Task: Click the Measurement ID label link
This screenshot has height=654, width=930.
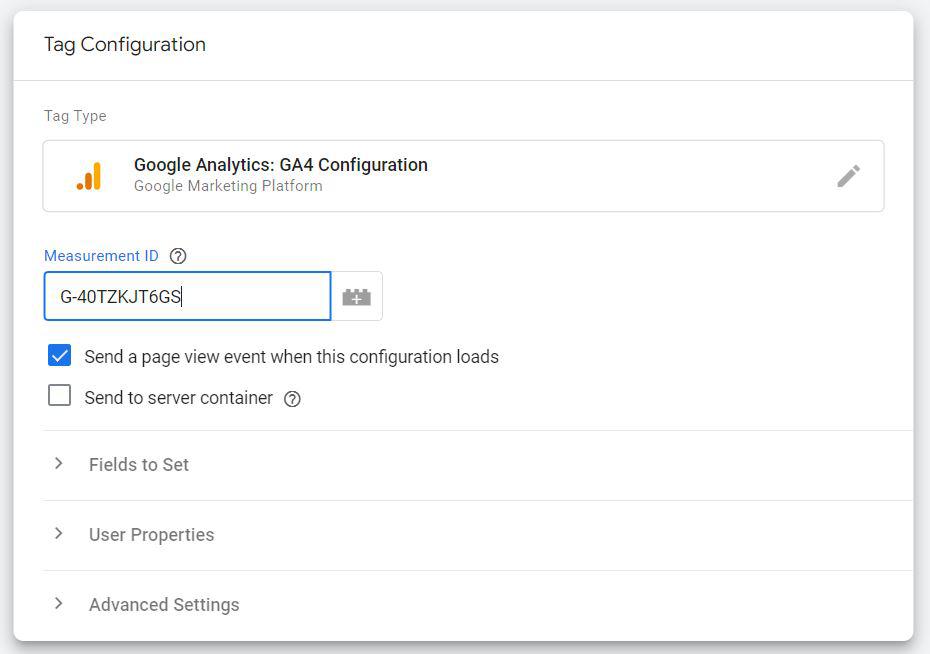Action: tap(100, 255)
